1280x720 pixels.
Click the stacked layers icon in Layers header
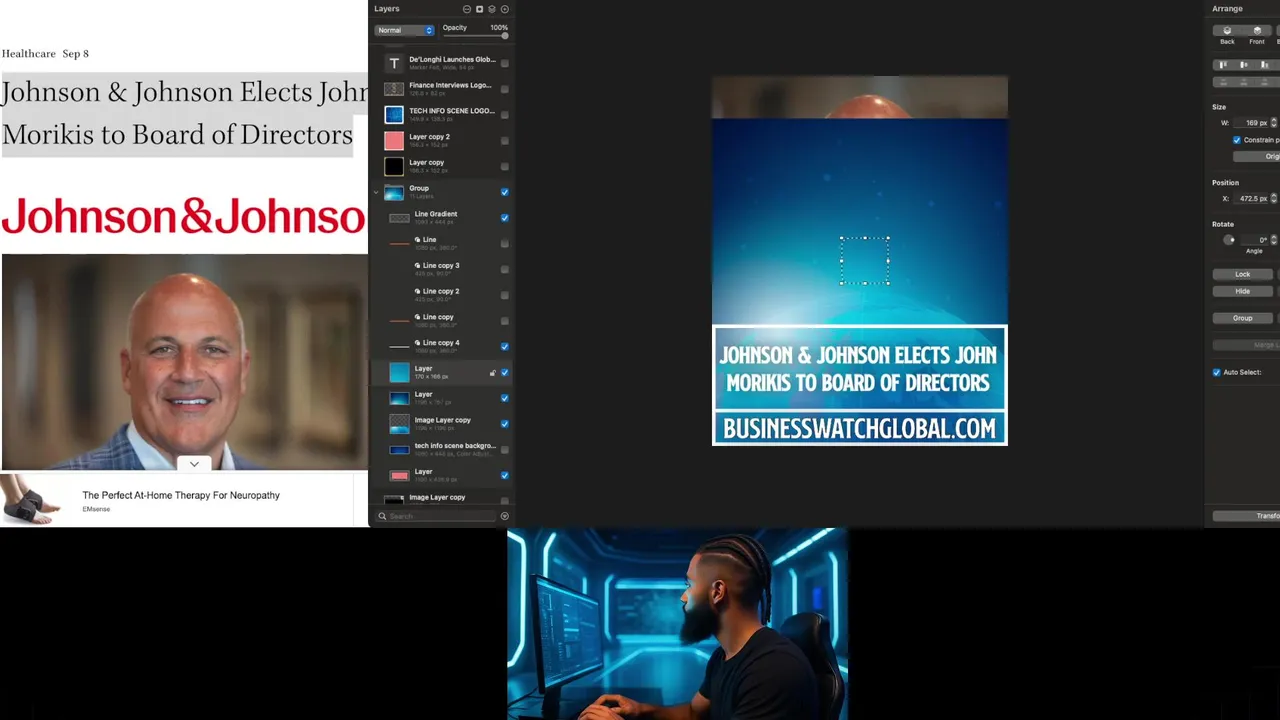click(x=492, y=9)
